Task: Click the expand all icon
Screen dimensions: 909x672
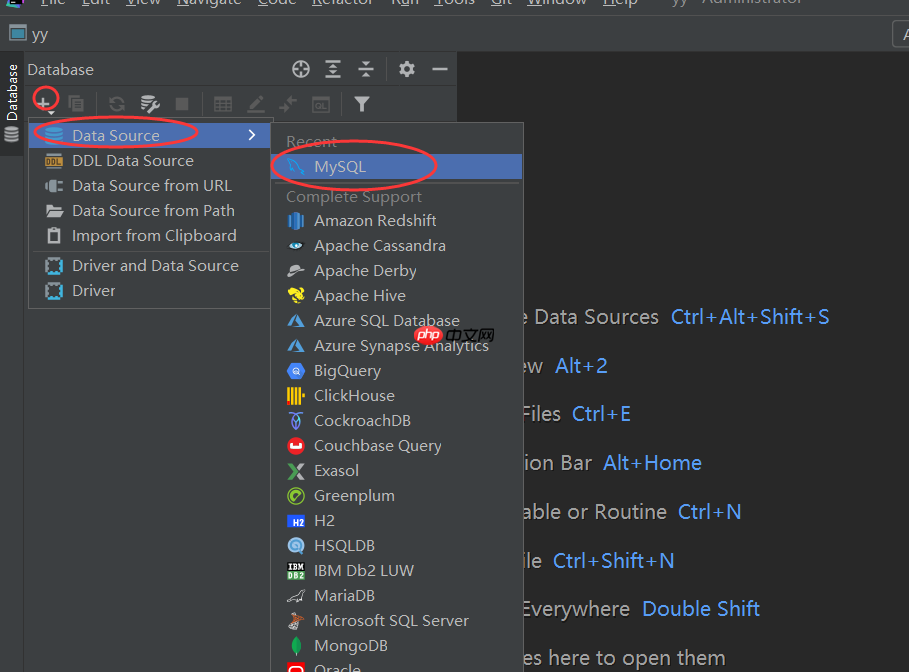Action: click(333, 69)
